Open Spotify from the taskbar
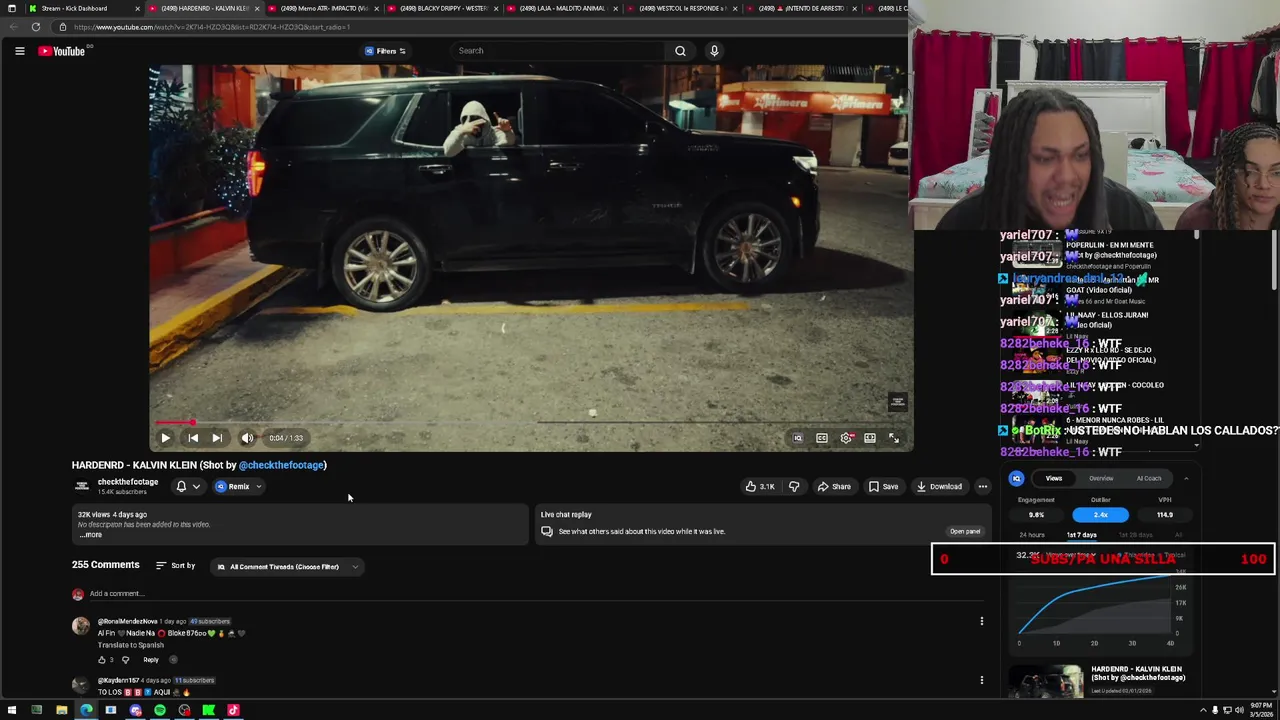The width and height of the screenshot is (1280, 720). pos(160,710)
